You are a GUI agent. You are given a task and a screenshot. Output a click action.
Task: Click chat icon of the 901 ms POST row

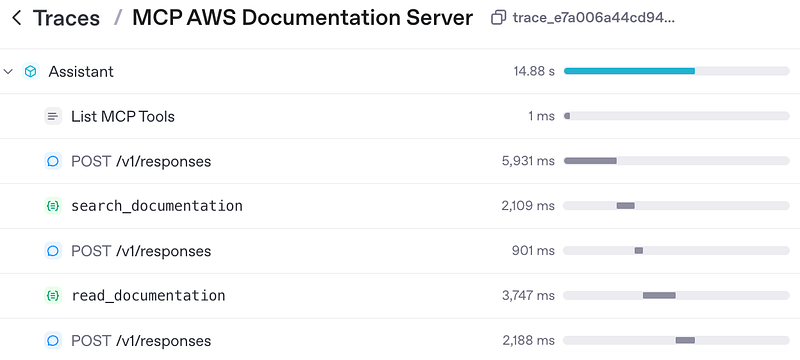pos(53,251)
